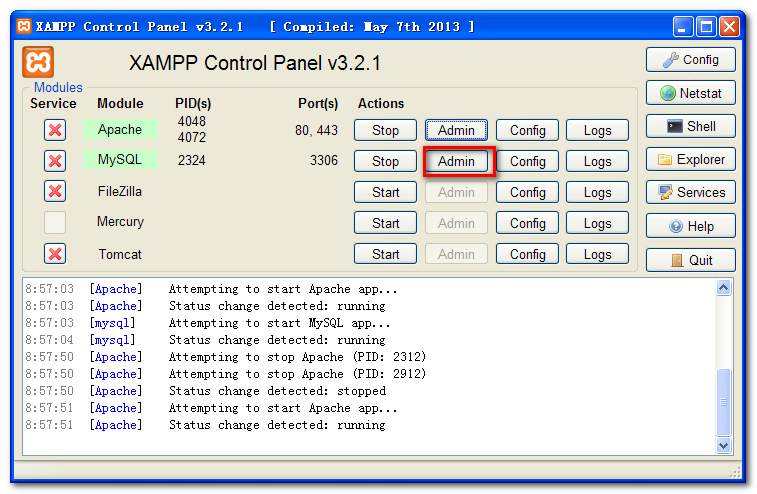Start the Mercury module
Viewport: 757px width, 494px height.
tap(385, 223)
